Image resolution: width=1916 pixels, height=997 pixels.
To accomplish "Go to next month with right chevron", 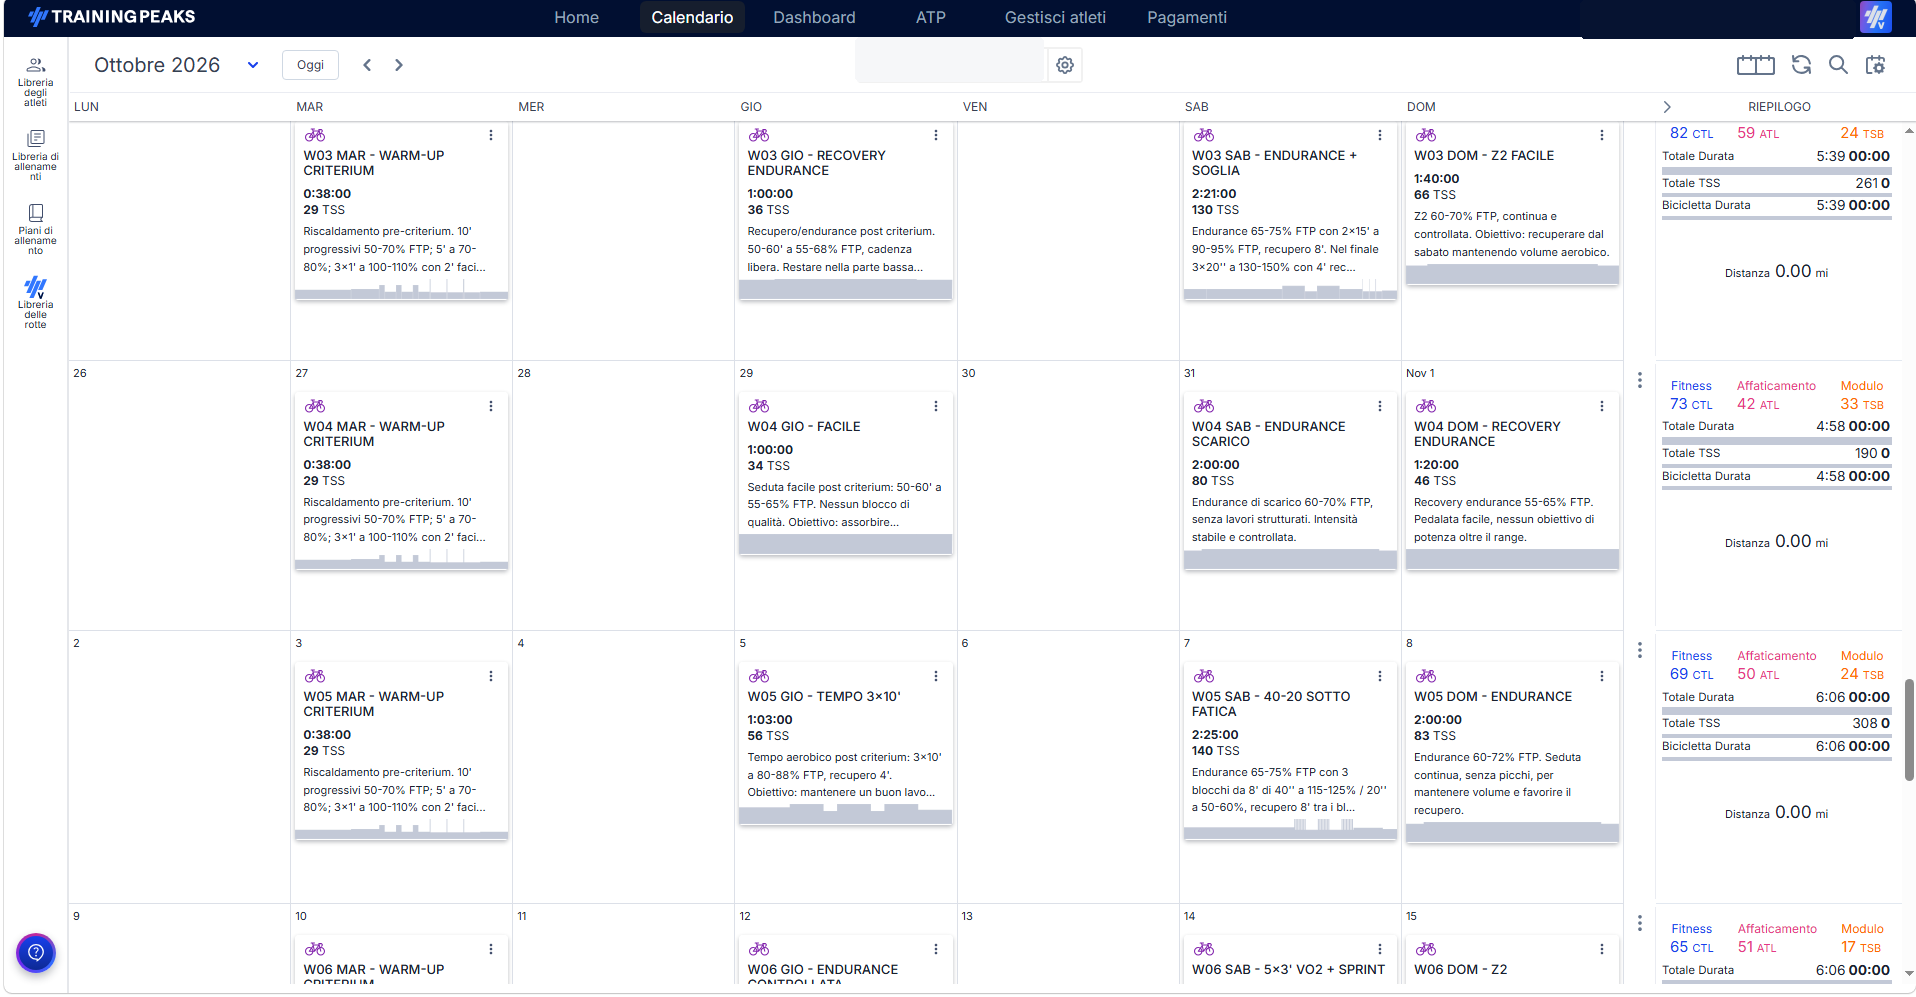I will click(399, 65).
